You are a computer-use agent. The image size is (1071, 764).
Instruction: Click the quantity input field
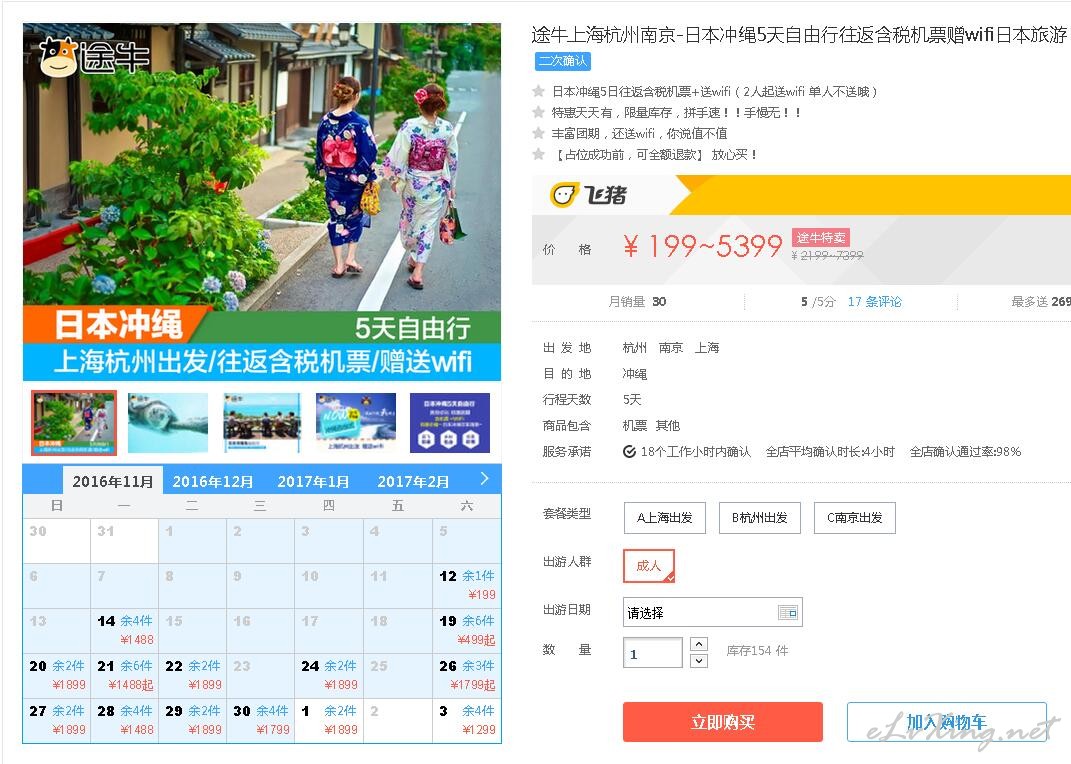[x=652, y=653]
